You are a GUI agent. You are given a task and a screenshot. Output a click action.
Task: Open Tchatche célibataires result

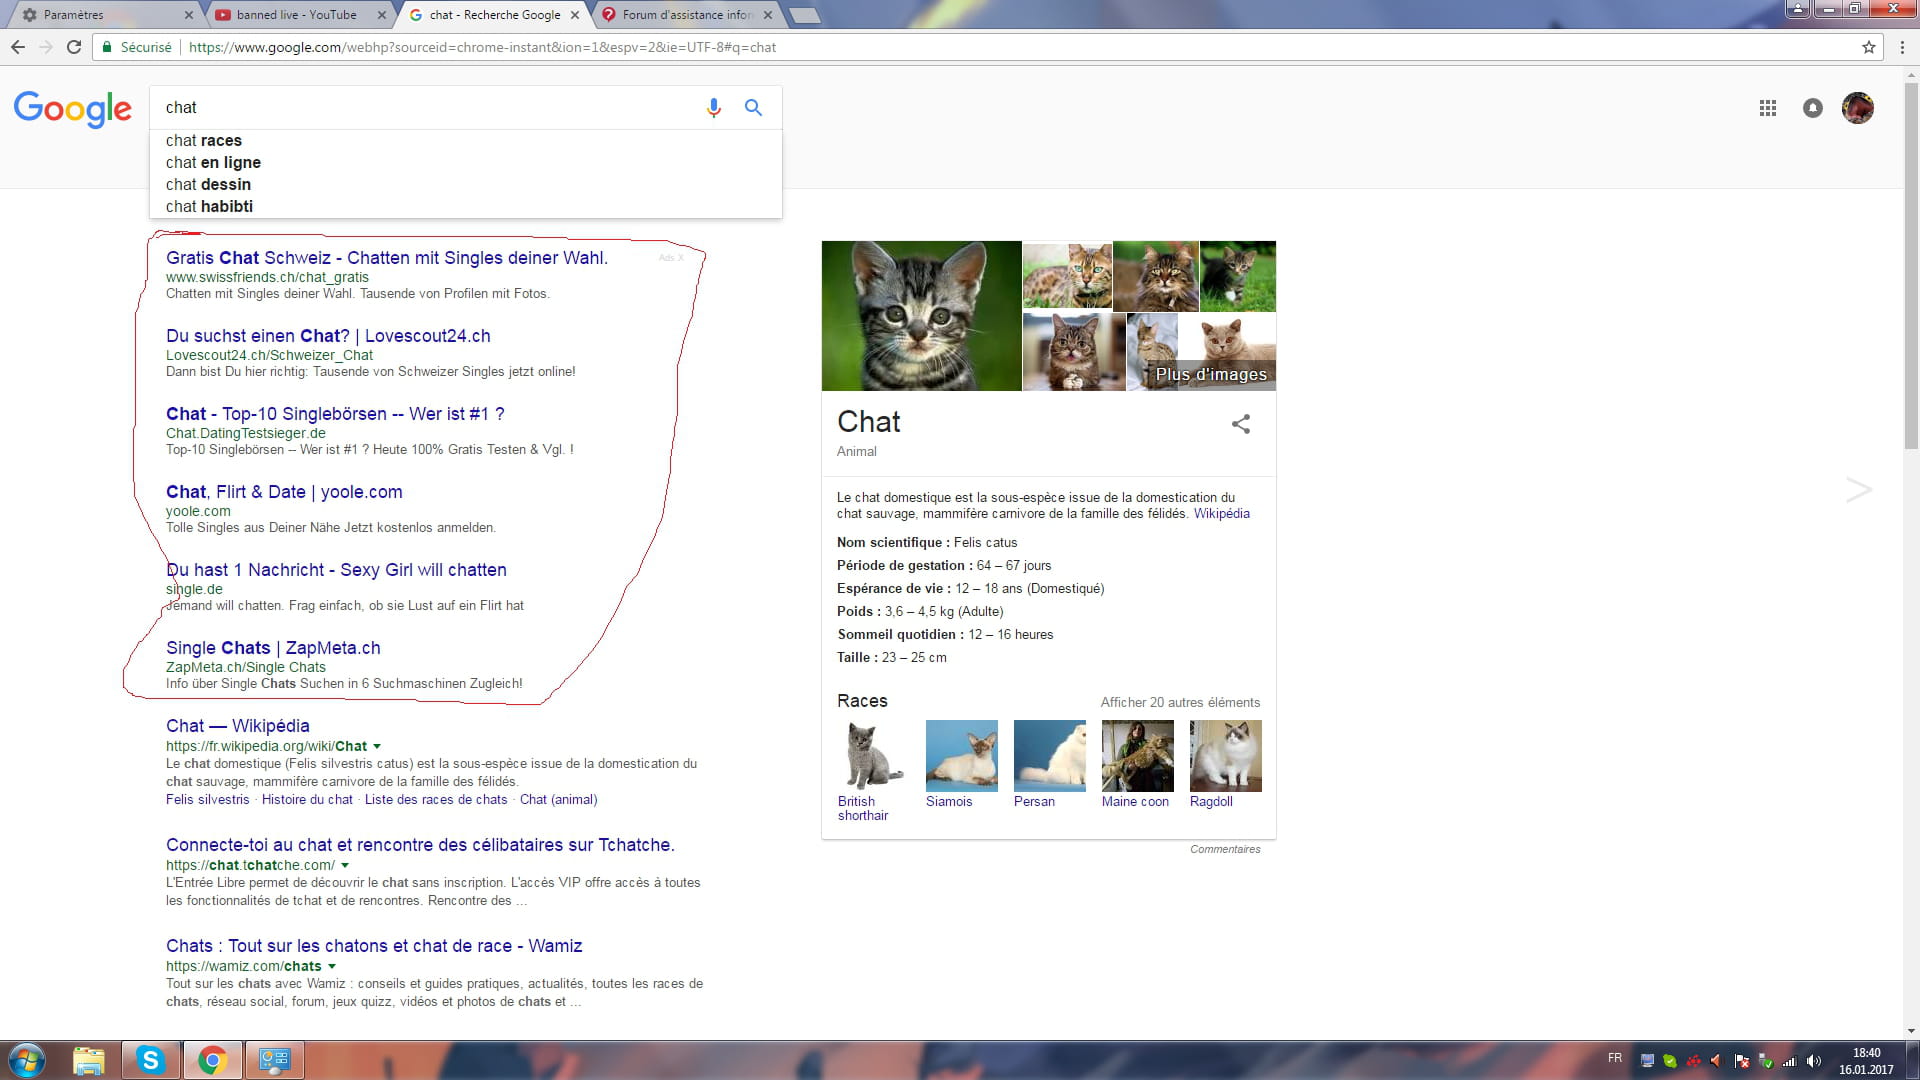coord(420,844)
